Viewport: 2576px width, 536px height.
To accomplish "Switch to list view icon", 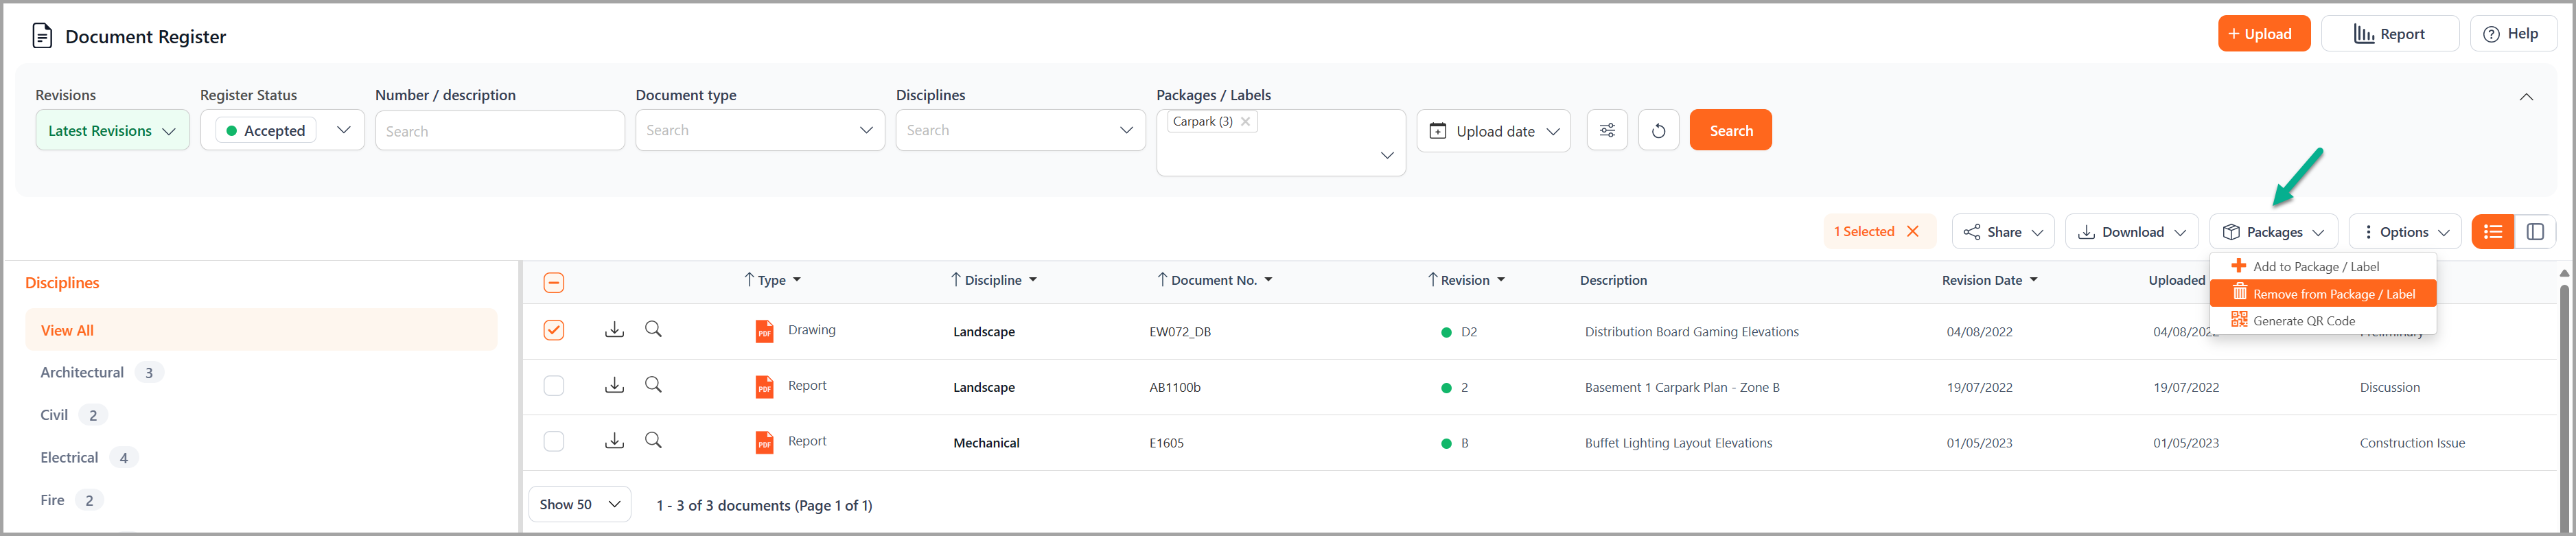I will coord(2492,232).
